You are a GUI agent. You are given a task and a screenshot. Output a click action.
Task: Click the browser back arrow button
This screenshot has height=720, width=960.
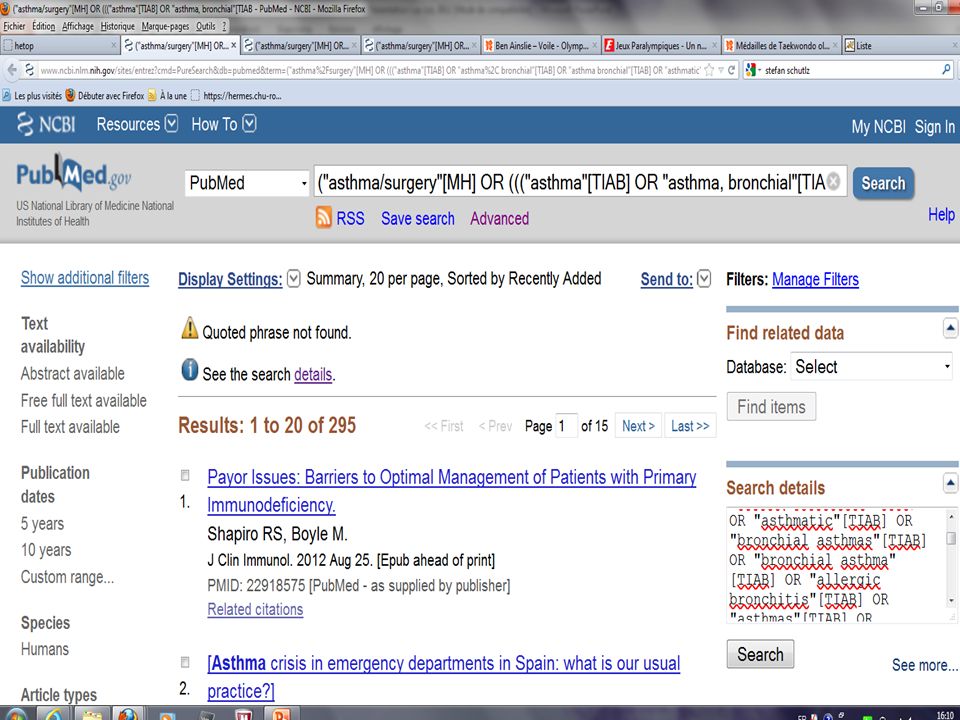coord(12,70)
